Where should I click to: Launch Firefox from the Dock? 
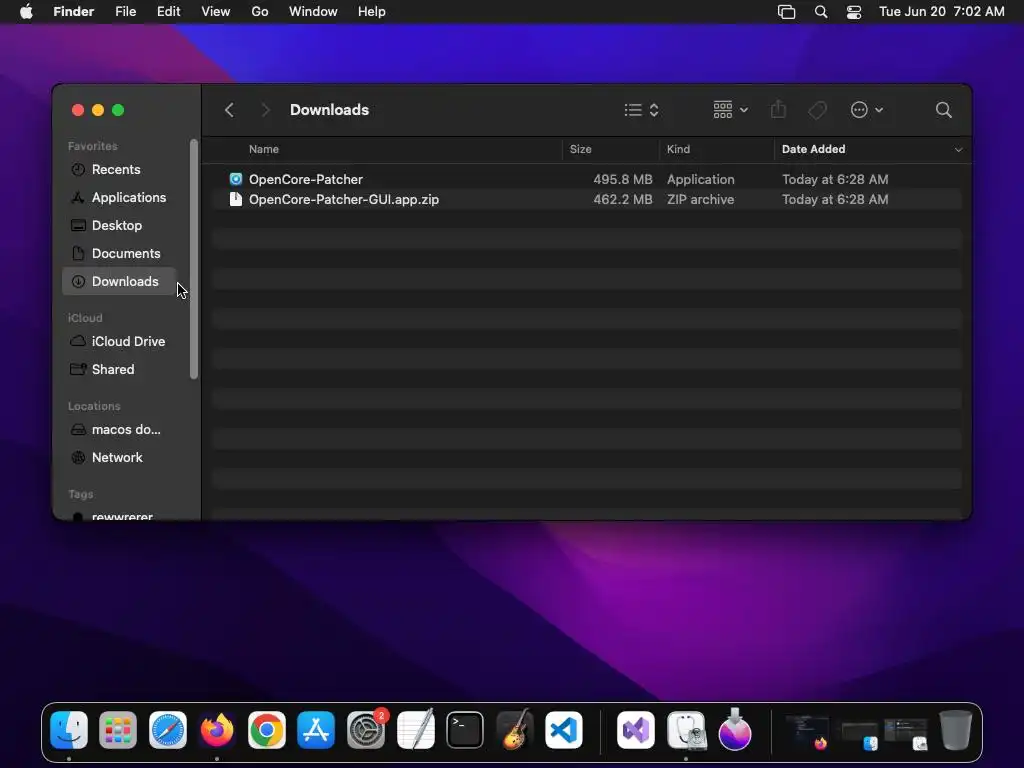[x=217, y=730]
